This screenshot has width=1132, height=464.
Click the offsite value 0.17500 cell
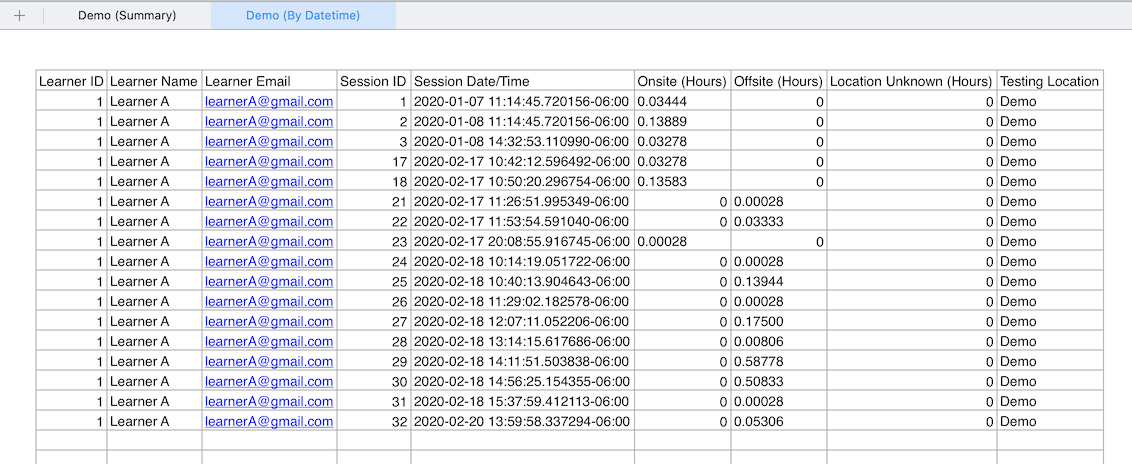coord(778,321)
